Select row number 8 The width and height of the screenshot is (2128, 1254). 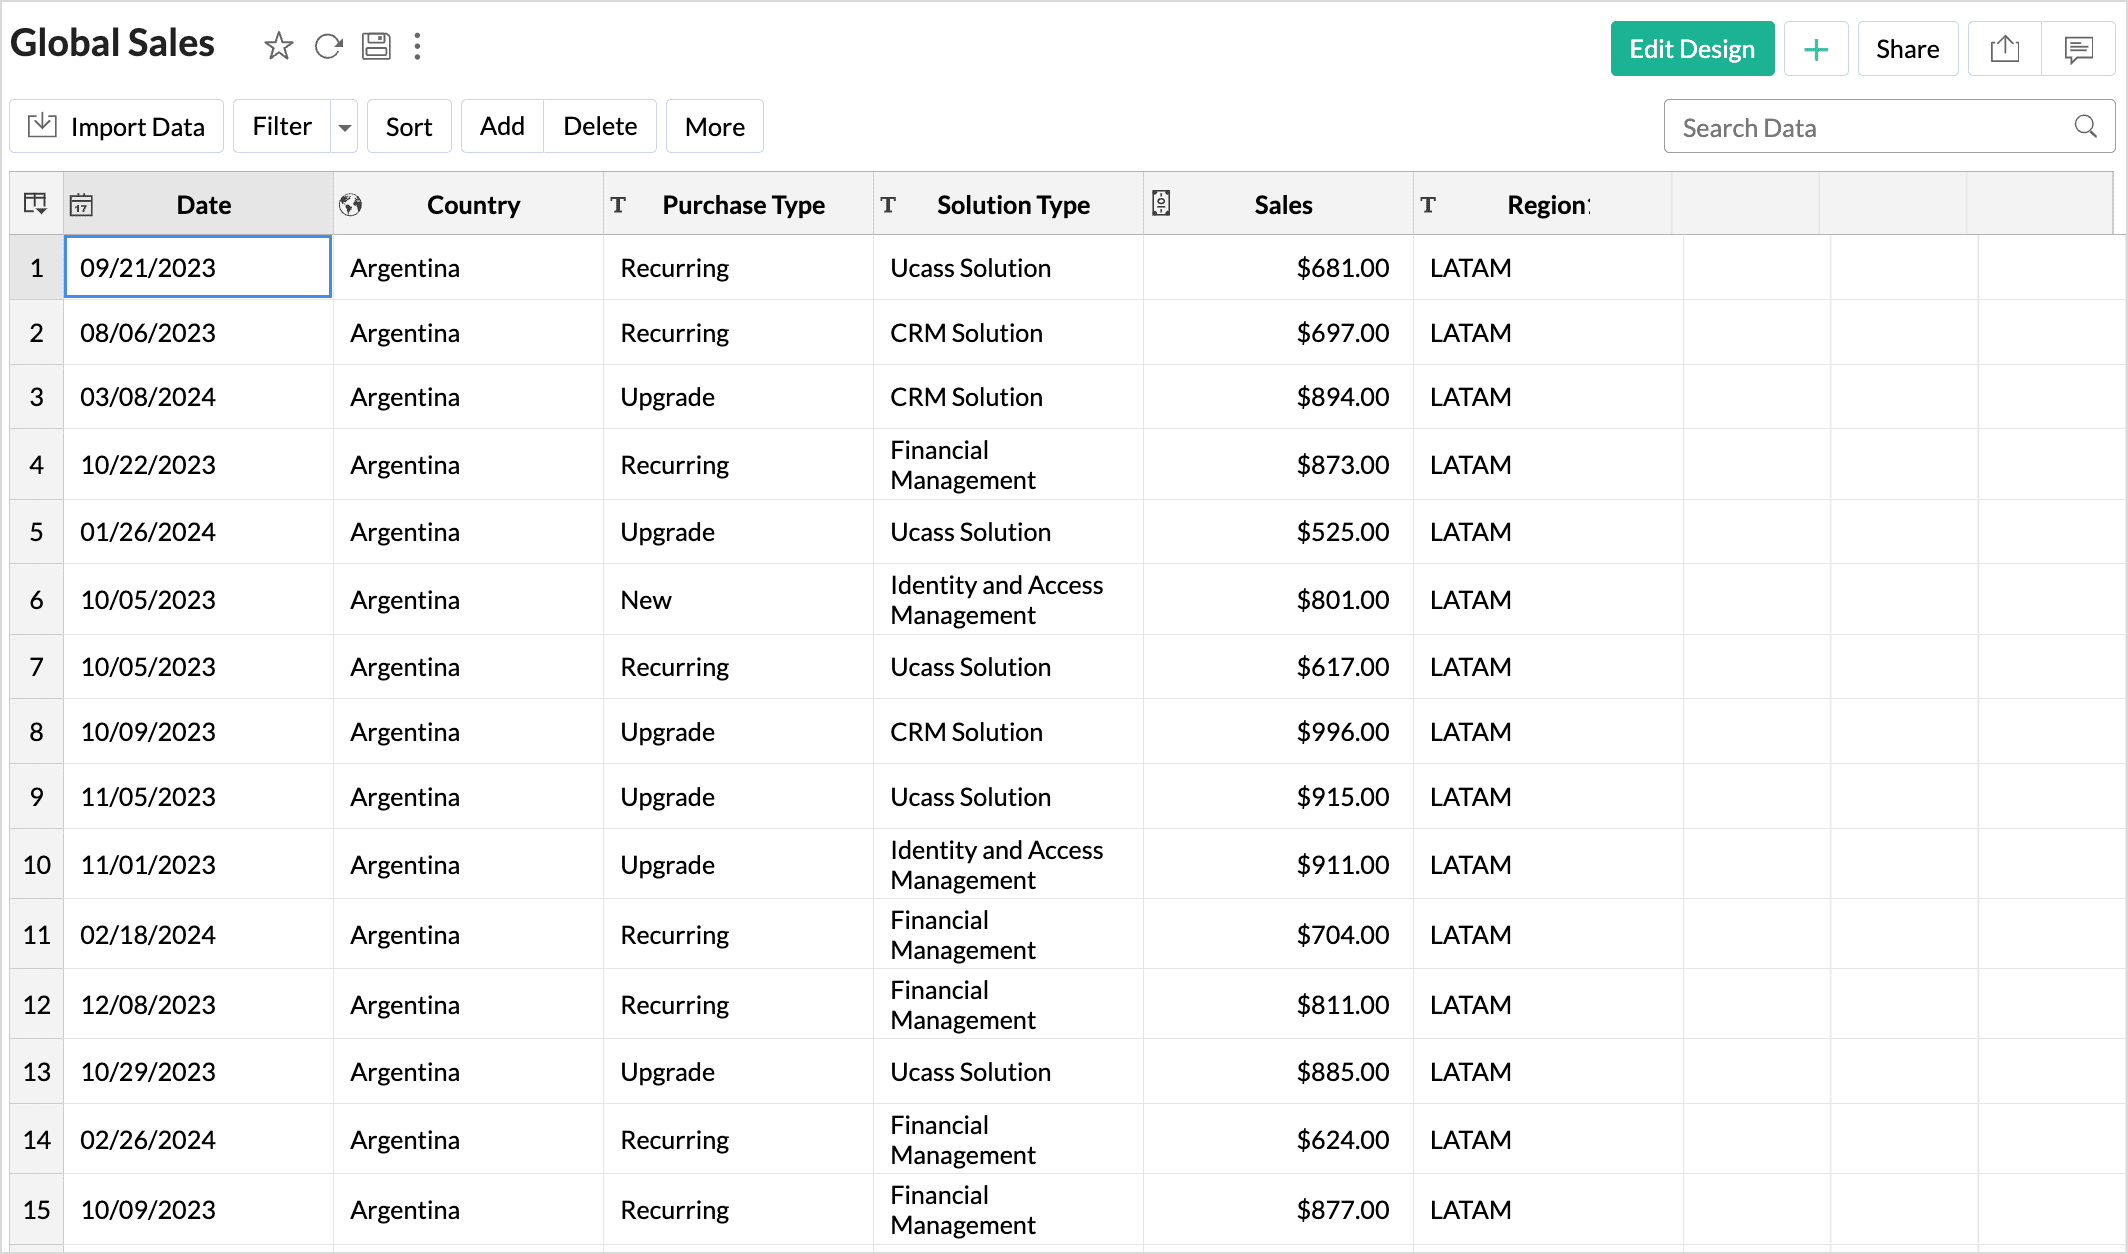coord(37,732)
